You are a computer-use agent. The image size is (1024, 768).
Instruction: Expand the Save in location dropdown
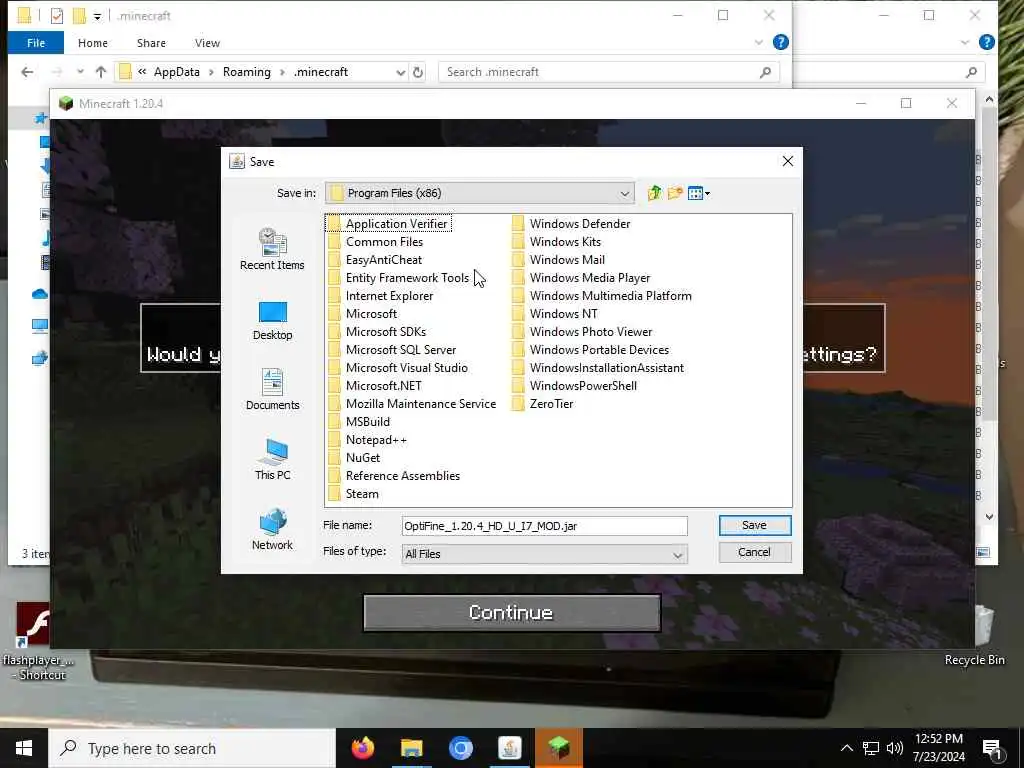point(624,193)
